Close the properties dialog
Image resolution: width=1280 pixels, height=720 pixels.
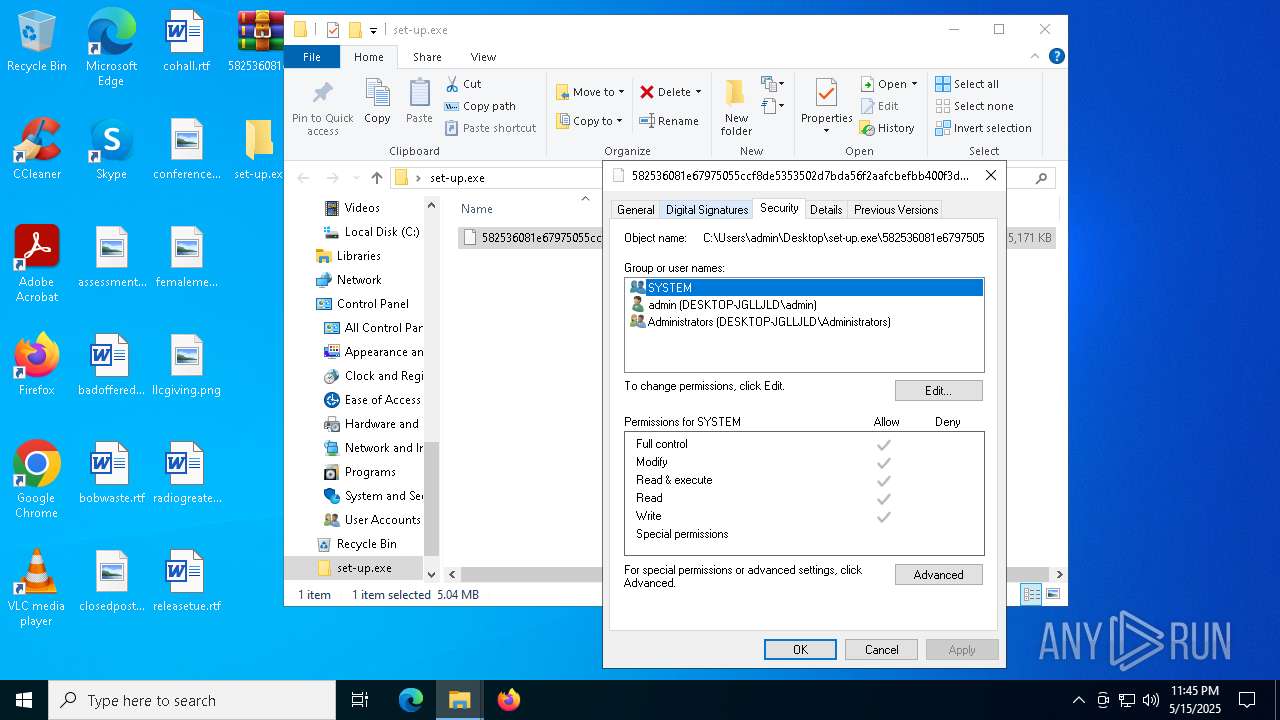pyautogui.click(x=991, y=175)
